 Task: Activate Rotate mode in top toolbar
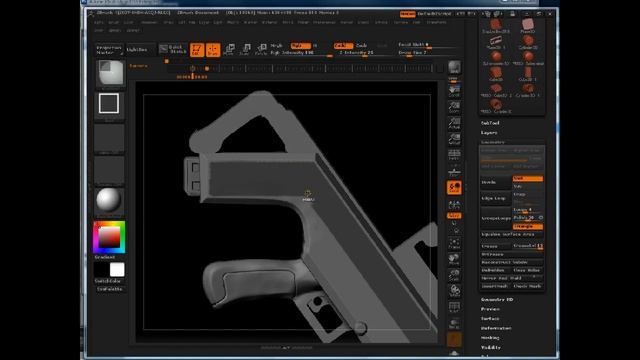pyautogui.click(x=260, y=50)
